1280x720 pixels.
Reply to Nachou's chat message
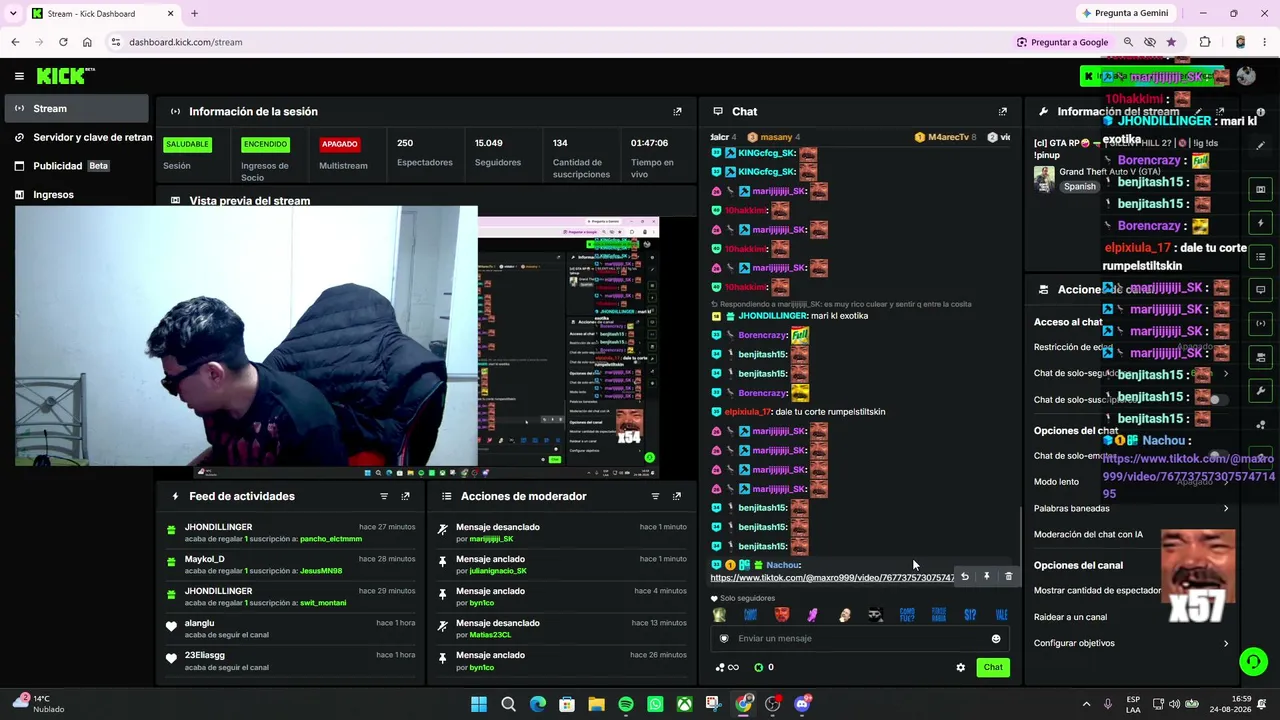(x=965, y=576)
